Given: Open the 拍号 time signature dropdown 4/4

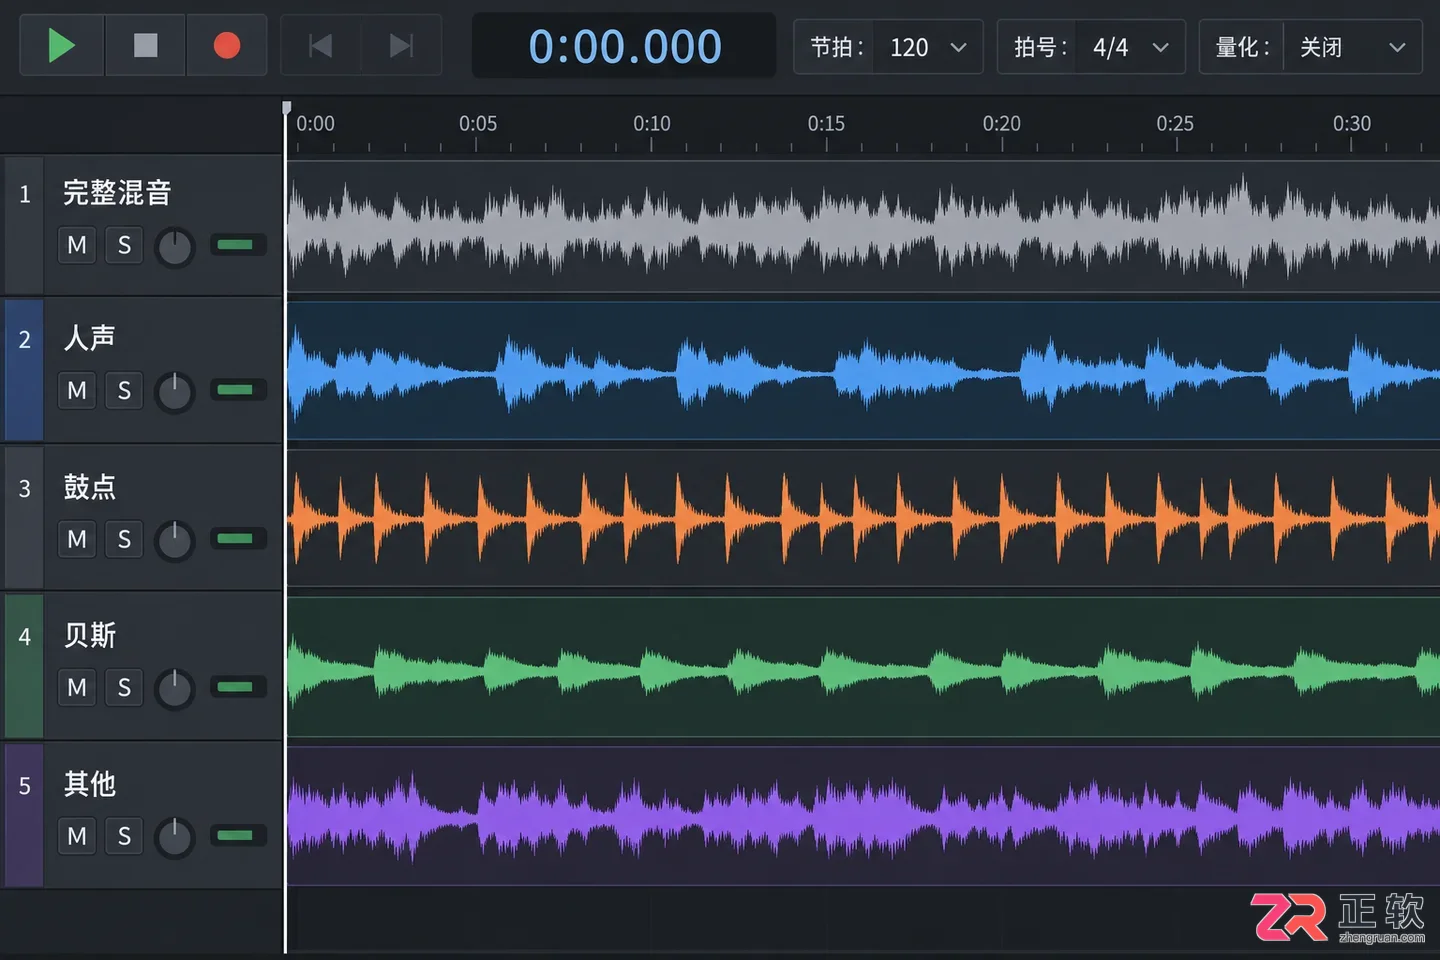Looking at the screenshot, I should 1132,47.
